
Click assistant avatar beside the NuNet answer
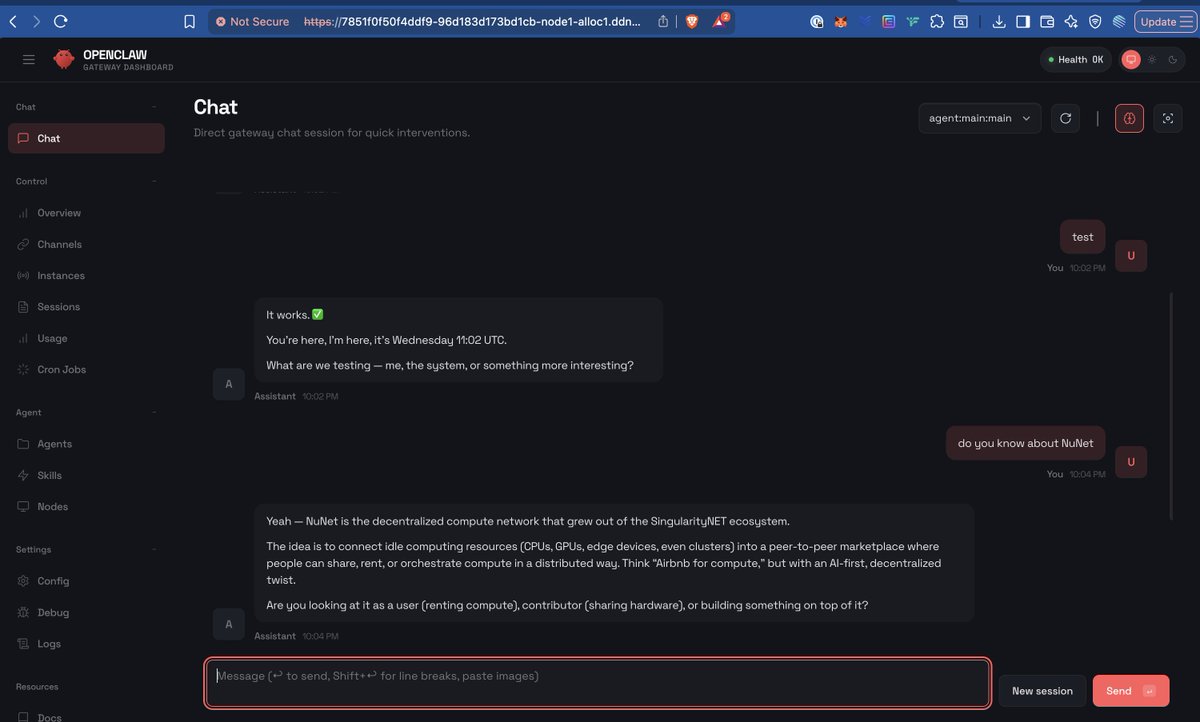point(229,624)
